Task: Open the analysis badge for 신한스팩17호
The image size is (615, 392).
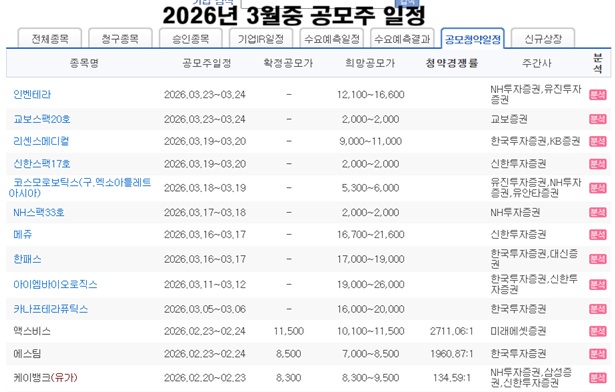Action: [597, 164]
